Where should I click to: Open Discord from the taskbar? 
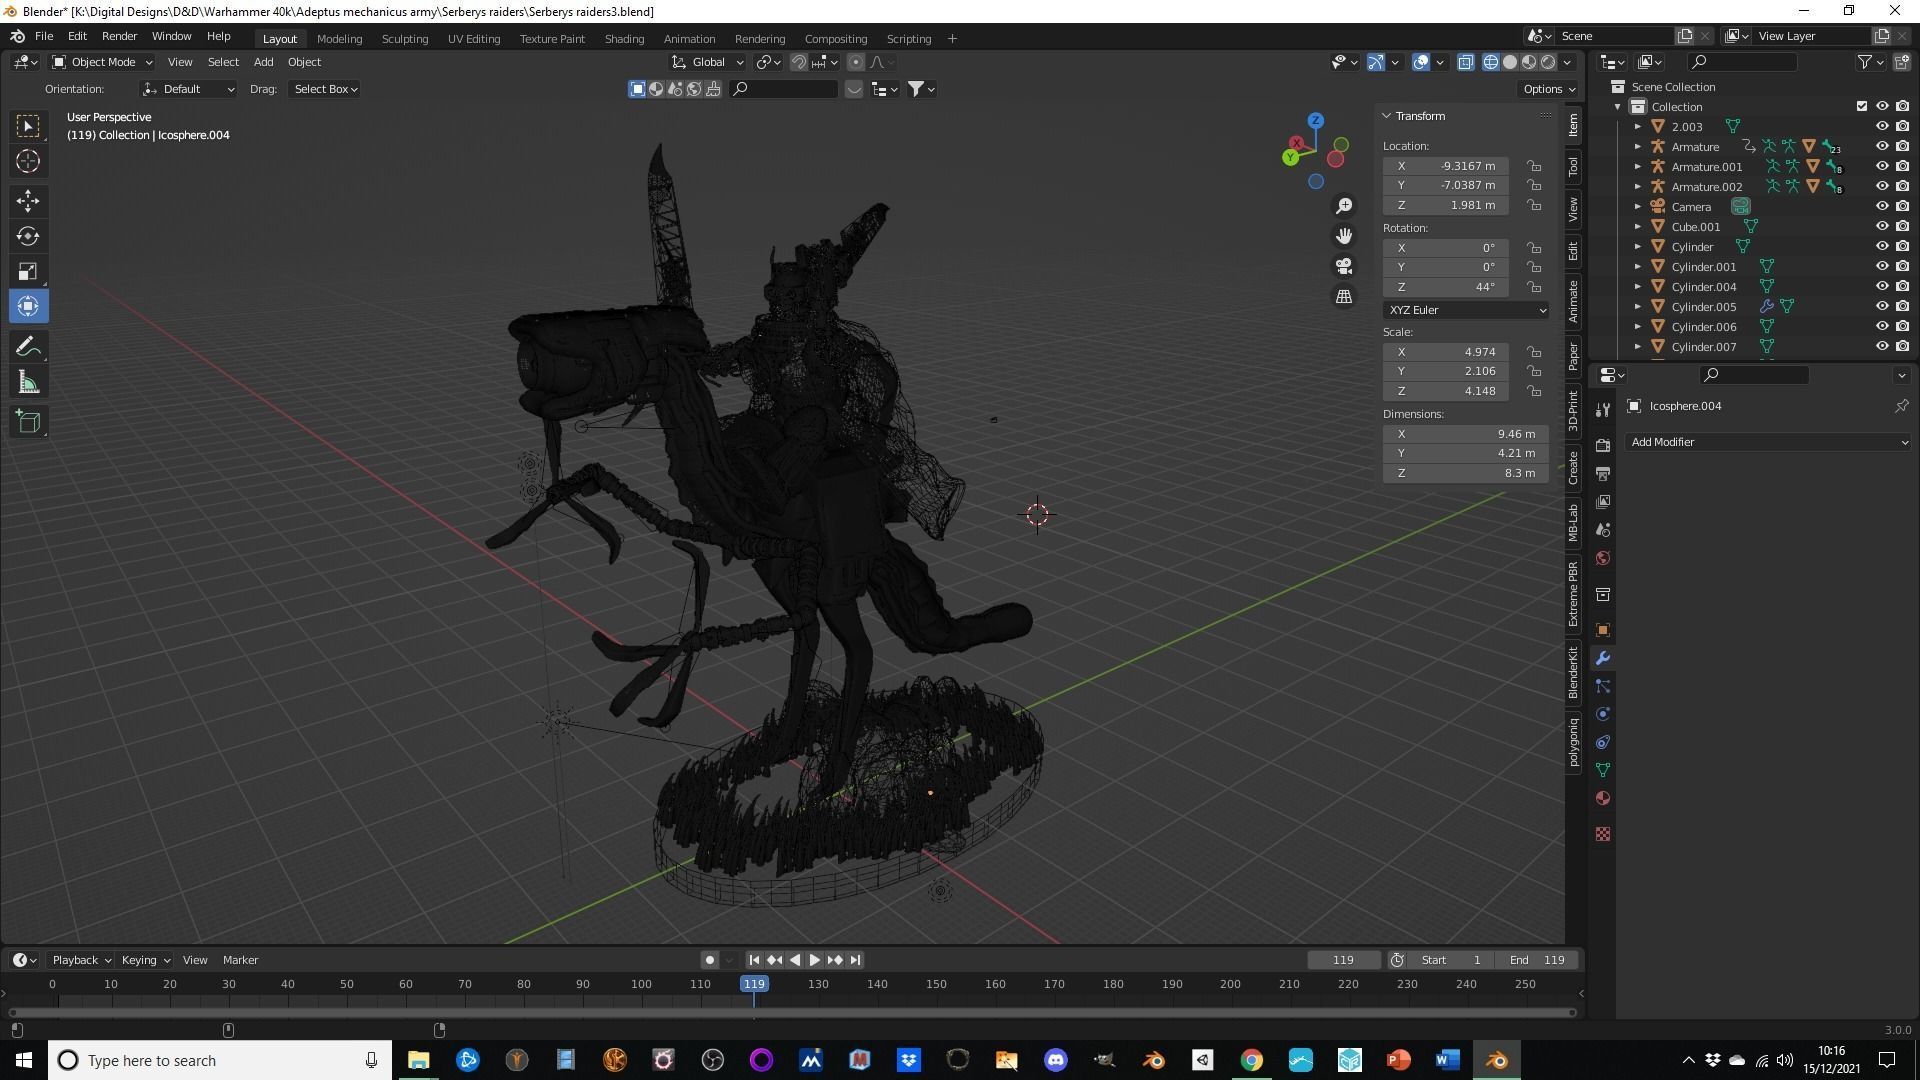[1055, 1060]
